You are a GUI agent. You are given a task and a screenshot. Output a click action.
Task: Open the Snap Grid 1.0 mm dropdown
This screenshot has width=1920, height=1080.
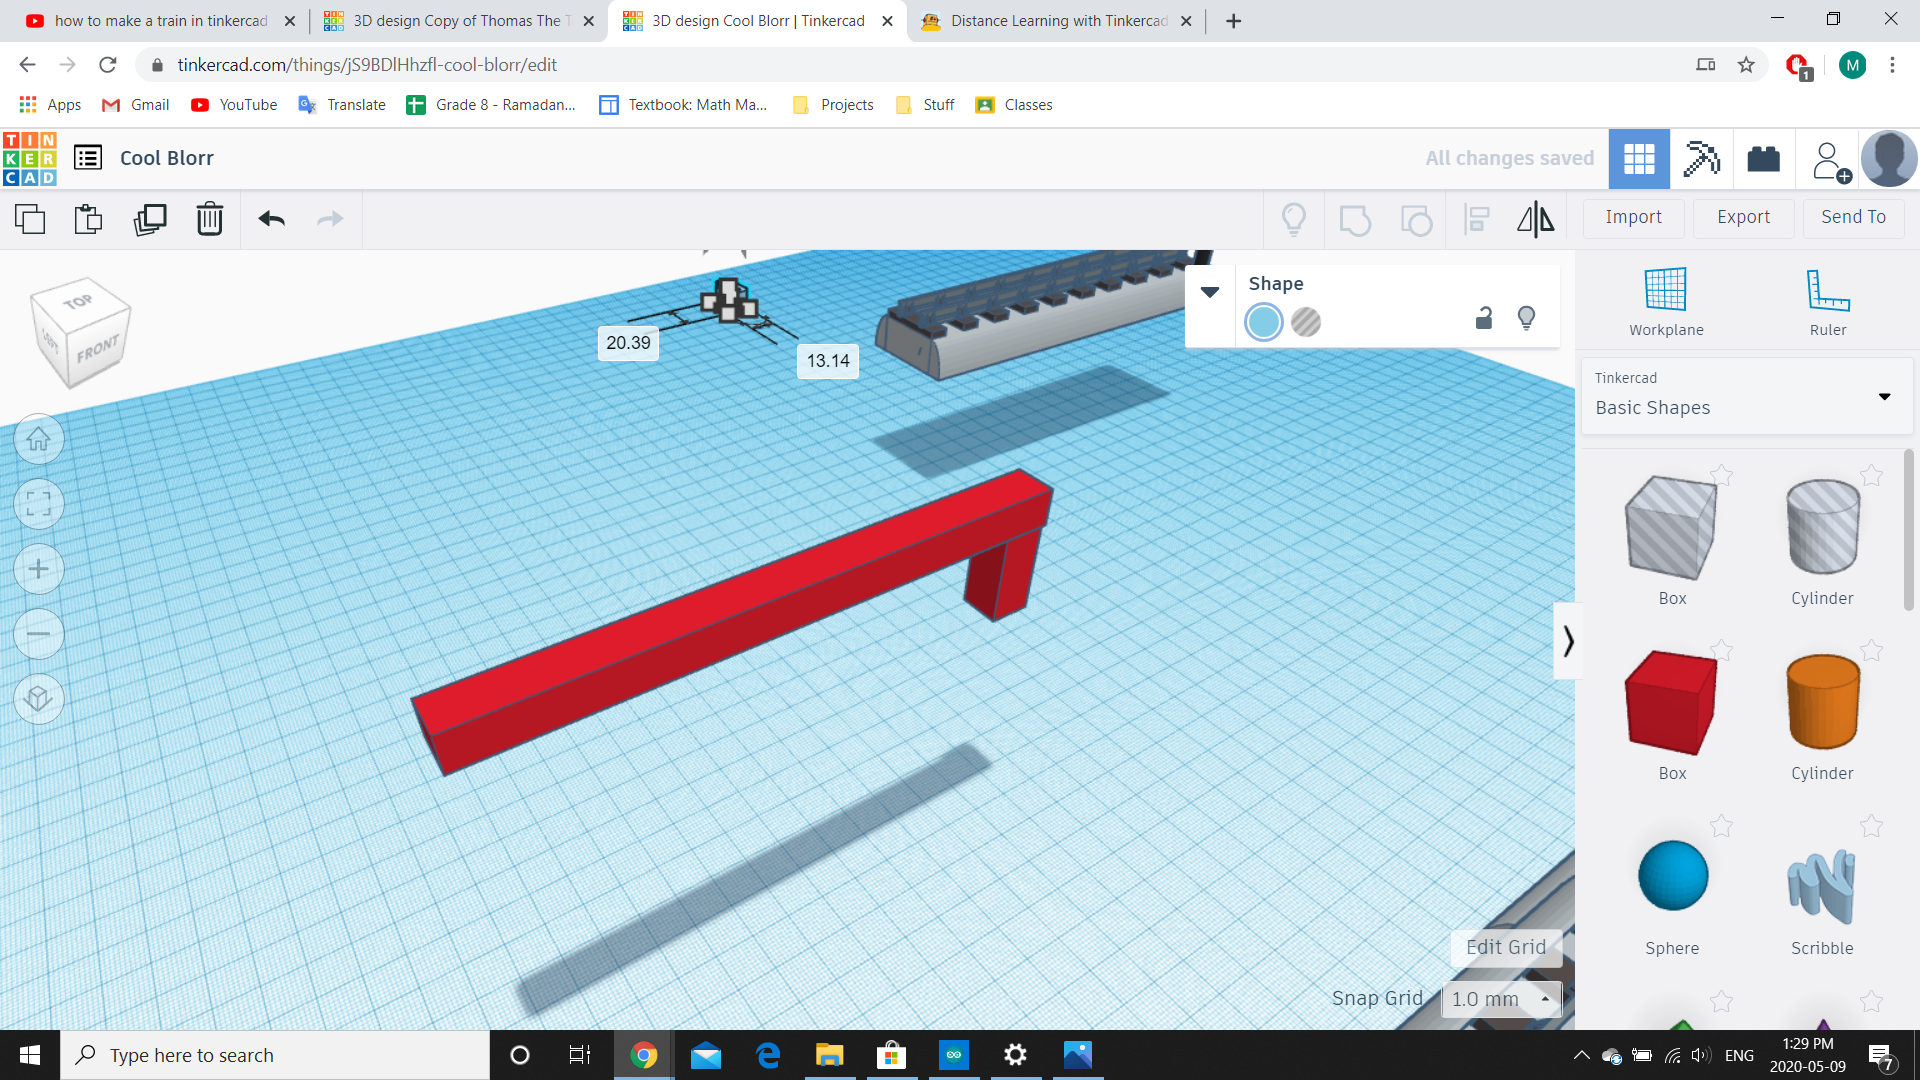pos(1500,999)
